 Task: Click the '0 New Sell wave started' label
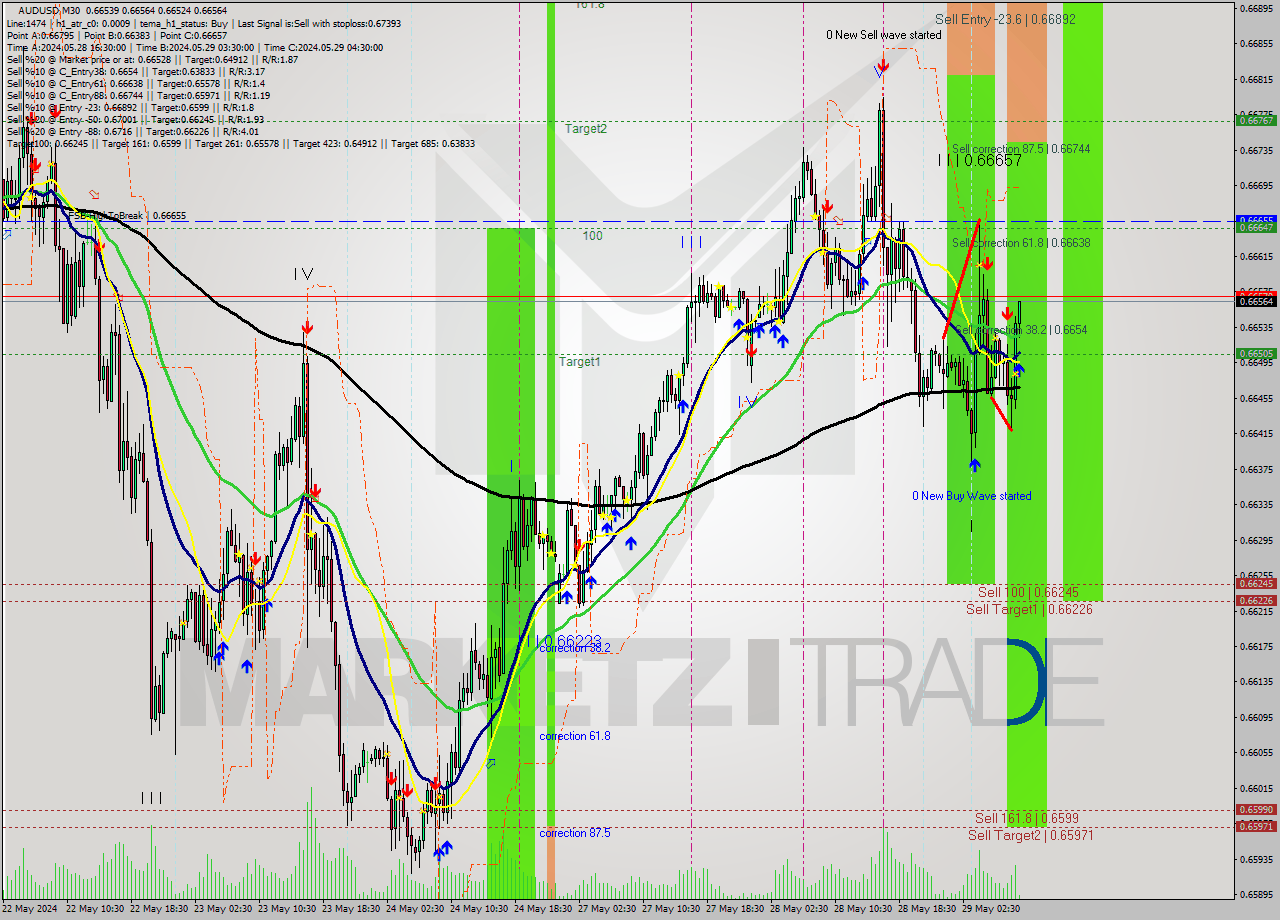tap(883, 35)
